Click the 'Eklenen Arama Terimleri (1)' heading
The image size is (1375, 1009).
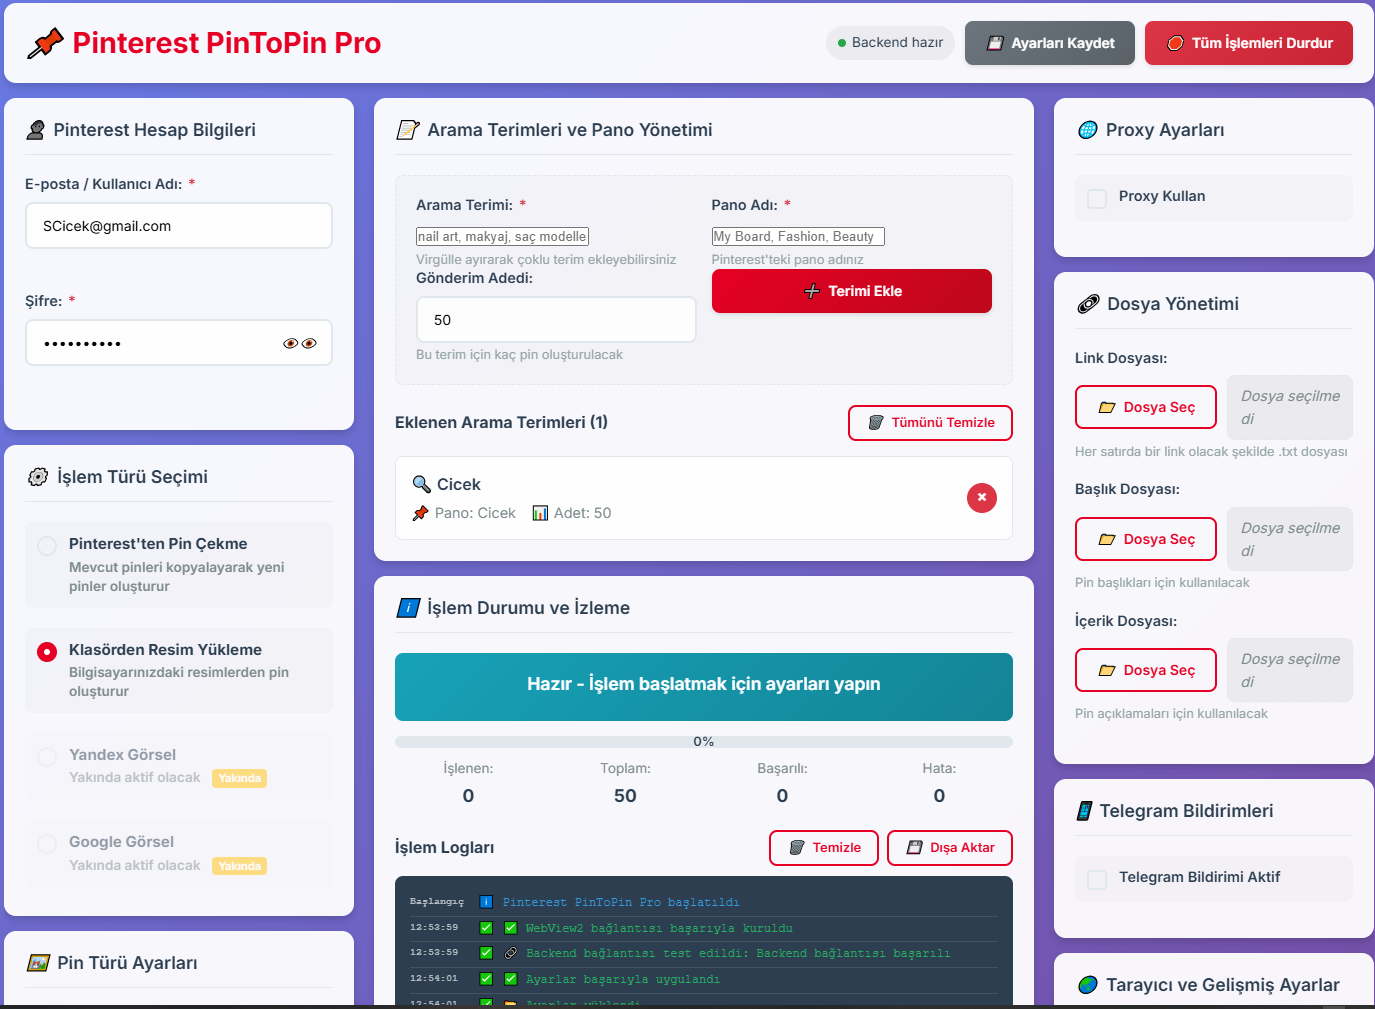pos(501,422)
